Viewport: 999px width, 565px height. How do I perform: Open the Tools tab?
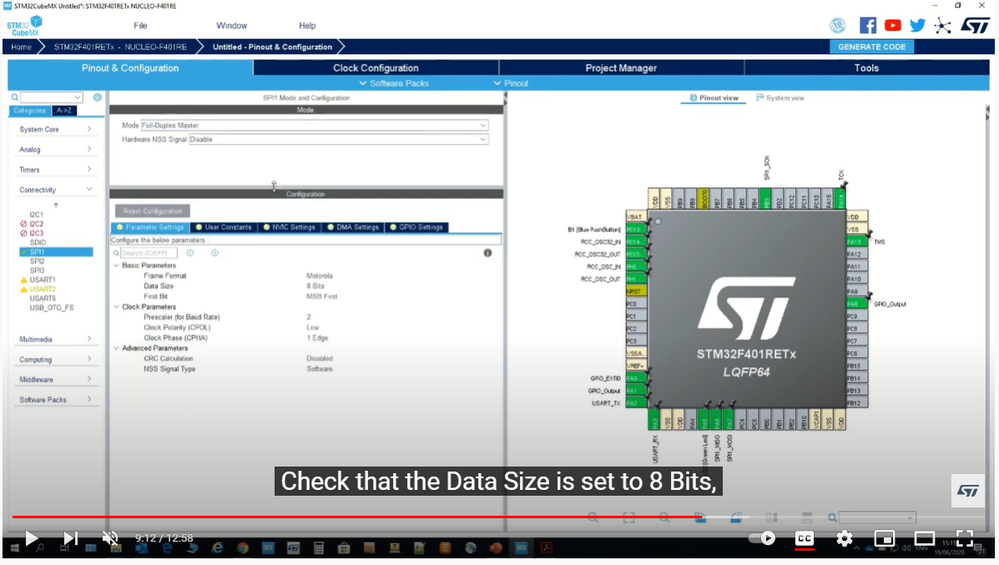[x=866, y=68]
